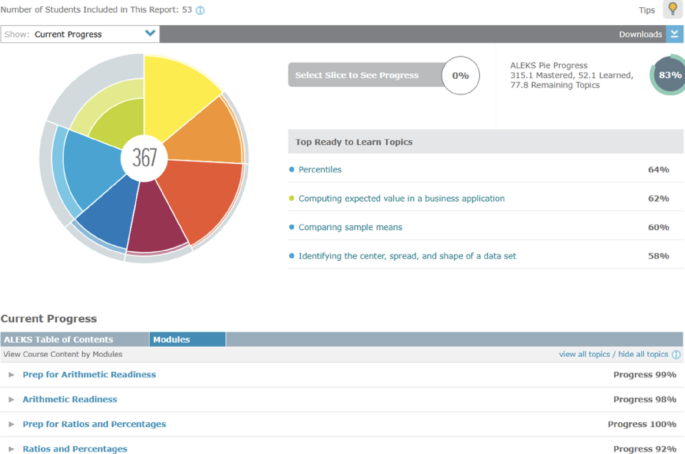
Task: Click the Downloads label in the toolbar
Action: tap(640, 34)
